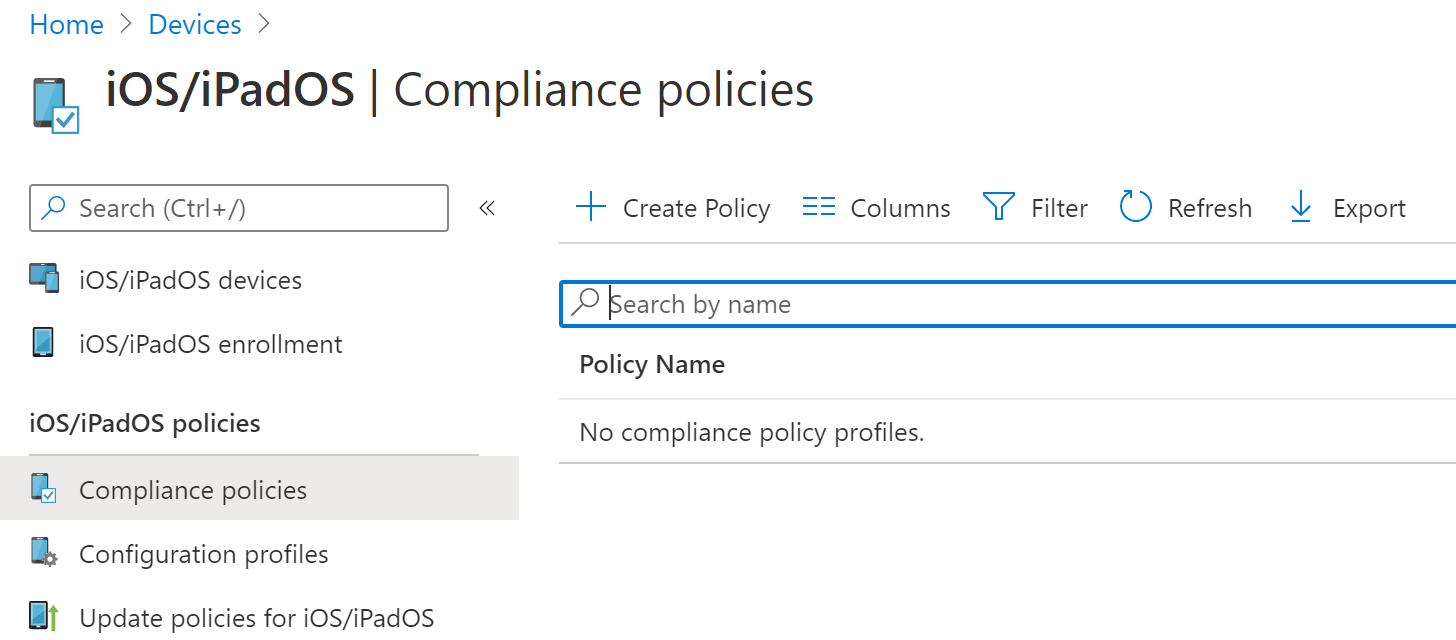Select Compliance policies in the sidebar
The height and width of the screenshot is (640, 1456).
(x=192, y=490)
